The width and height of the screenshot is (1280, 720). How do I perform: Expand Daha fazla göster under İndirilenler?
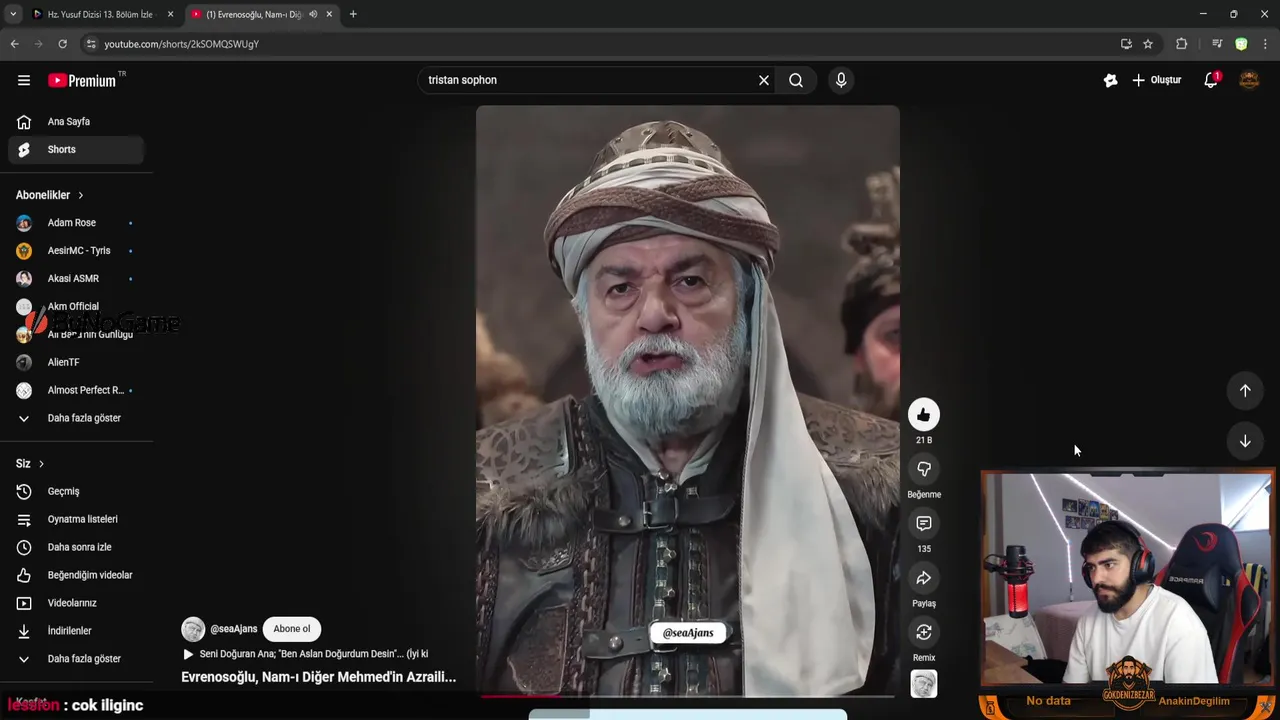coord(76,659)
